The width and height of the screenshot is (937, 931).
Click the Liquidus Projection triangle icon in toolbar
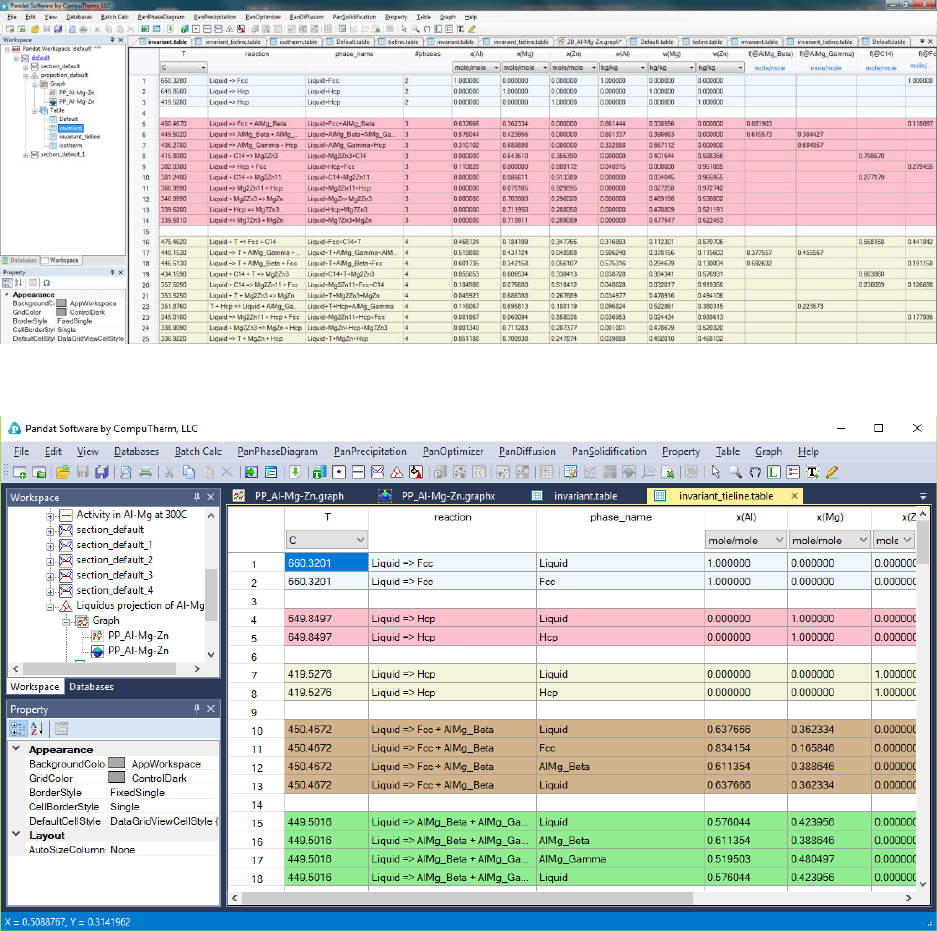[x=397, y=473]
